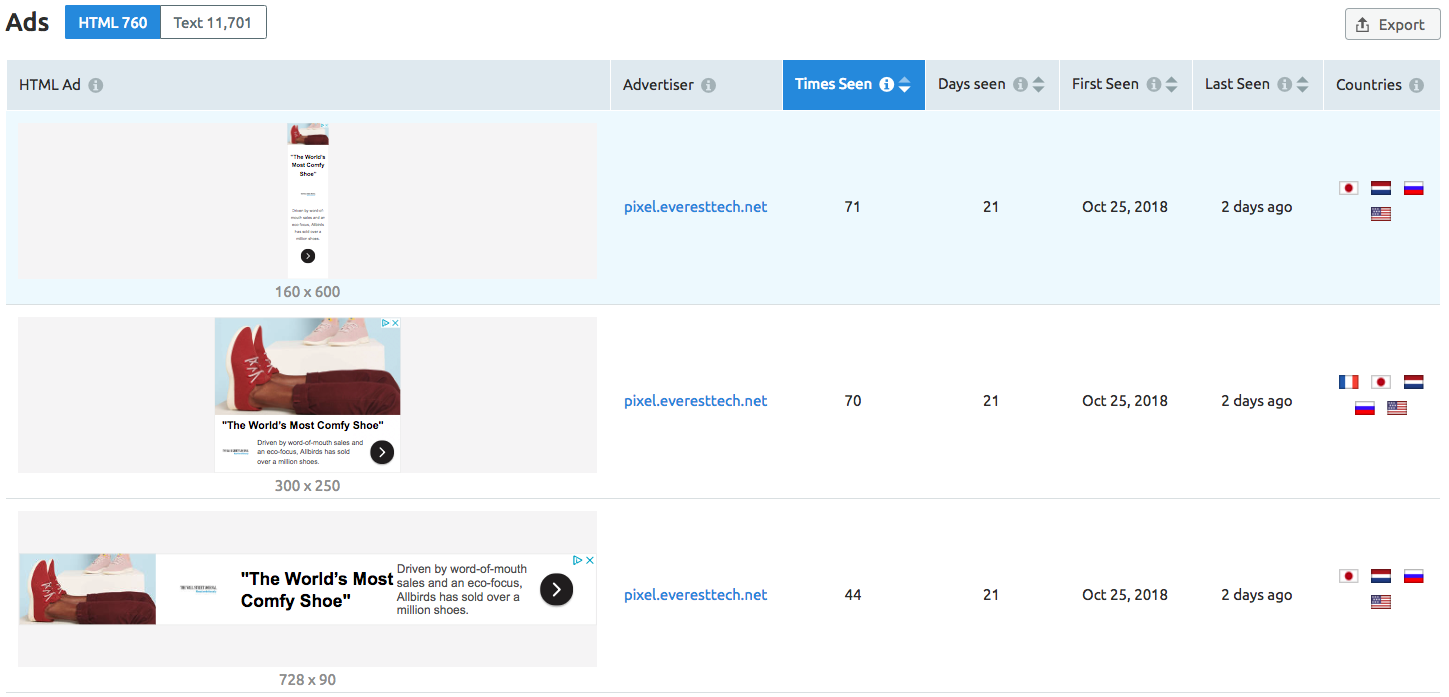The width and height of the screenshot is (1449, 697).
Task: Select the Times Seen value 71
Action: click(x=853, y=207)
